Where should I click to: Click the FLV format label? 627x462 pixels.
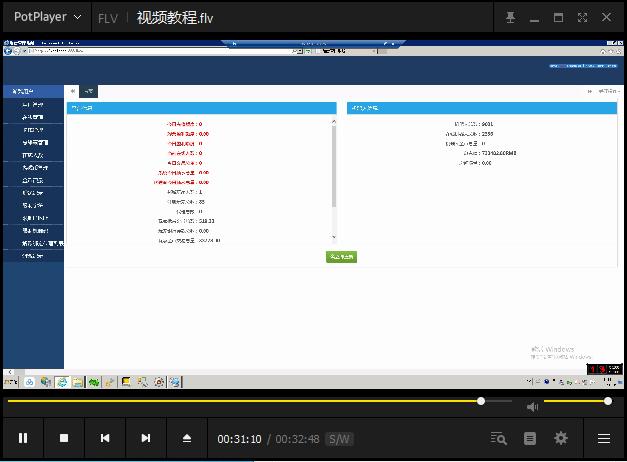(108, 18)
